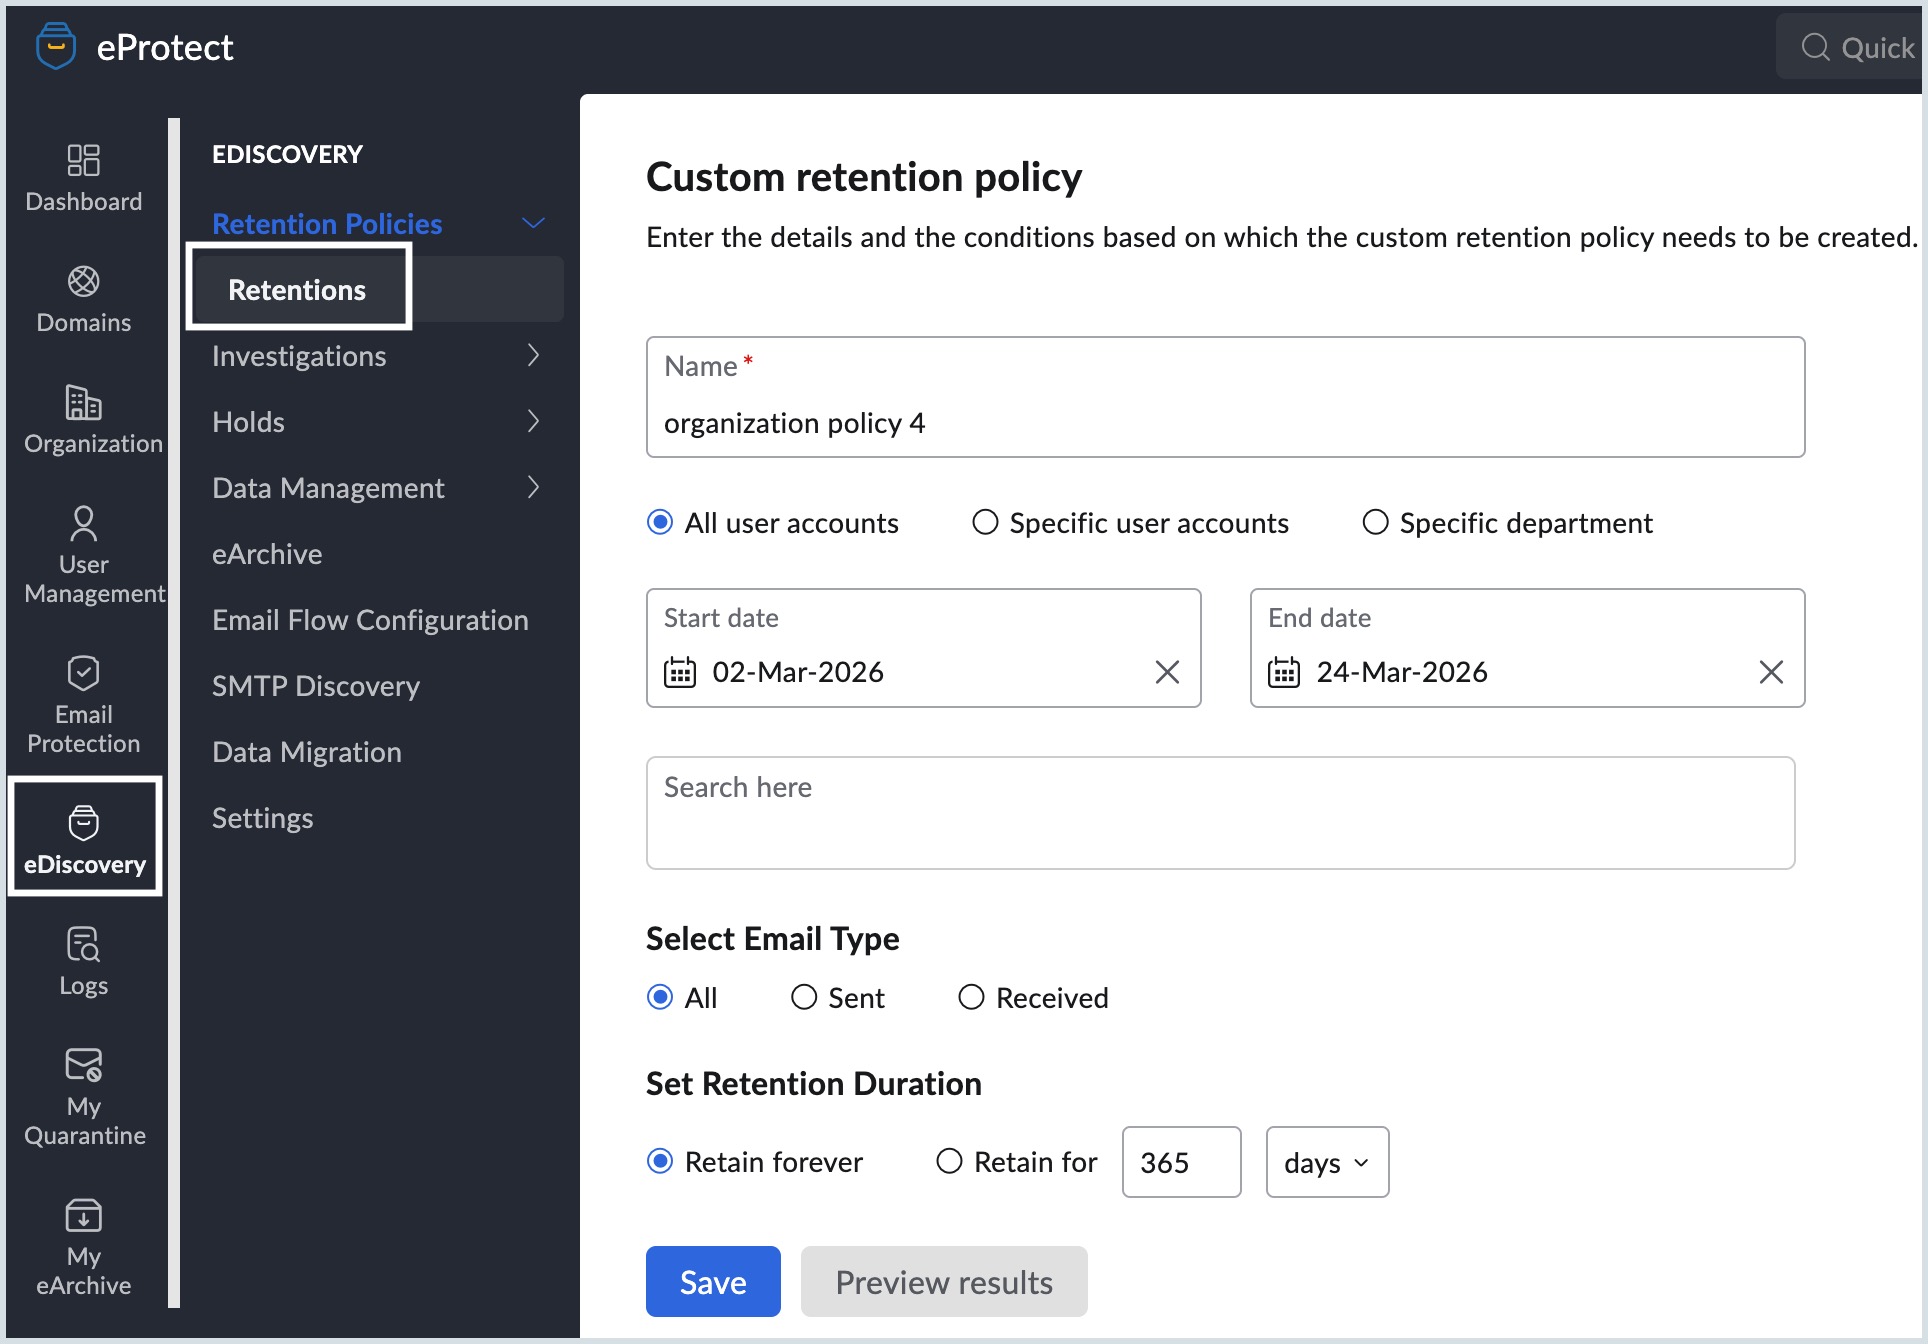Switch to the Retentions tab
1928x1344 pixels.
(297, 289)
